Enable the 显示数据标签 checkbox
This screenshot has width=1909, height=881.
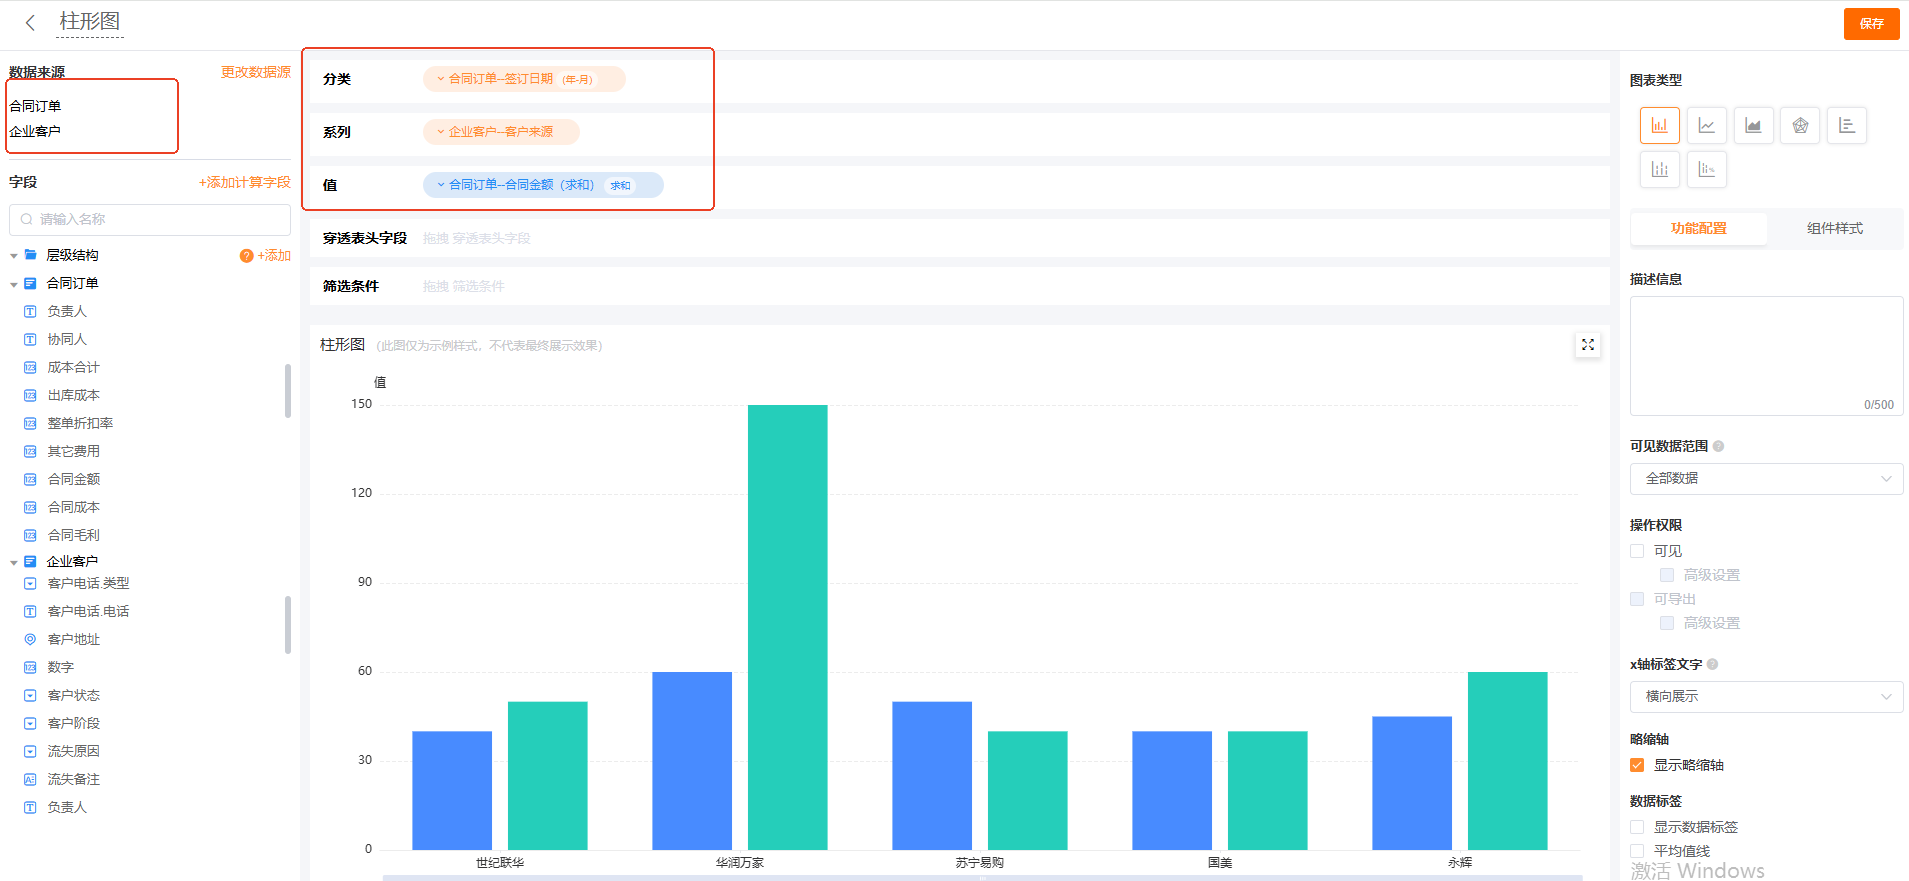[1637, 827]
